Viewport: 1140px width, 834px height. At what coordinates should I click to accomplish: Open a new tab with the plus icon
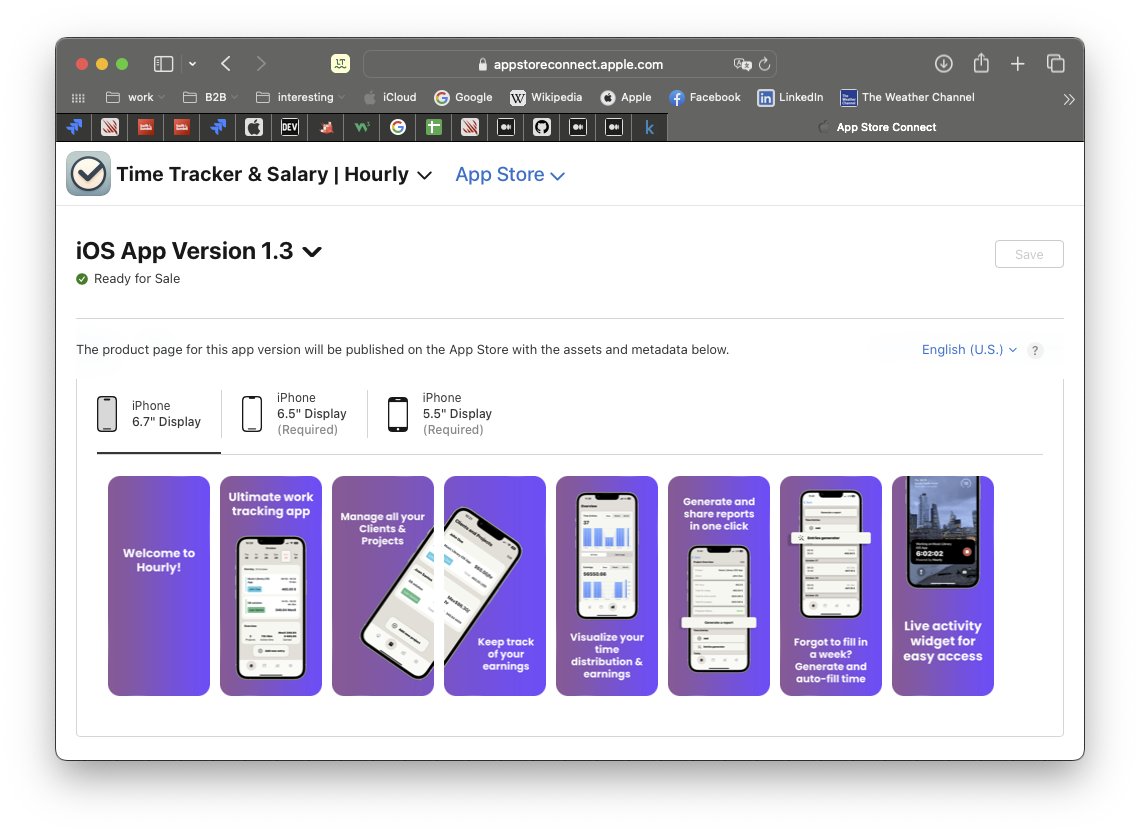[1018, 64]
